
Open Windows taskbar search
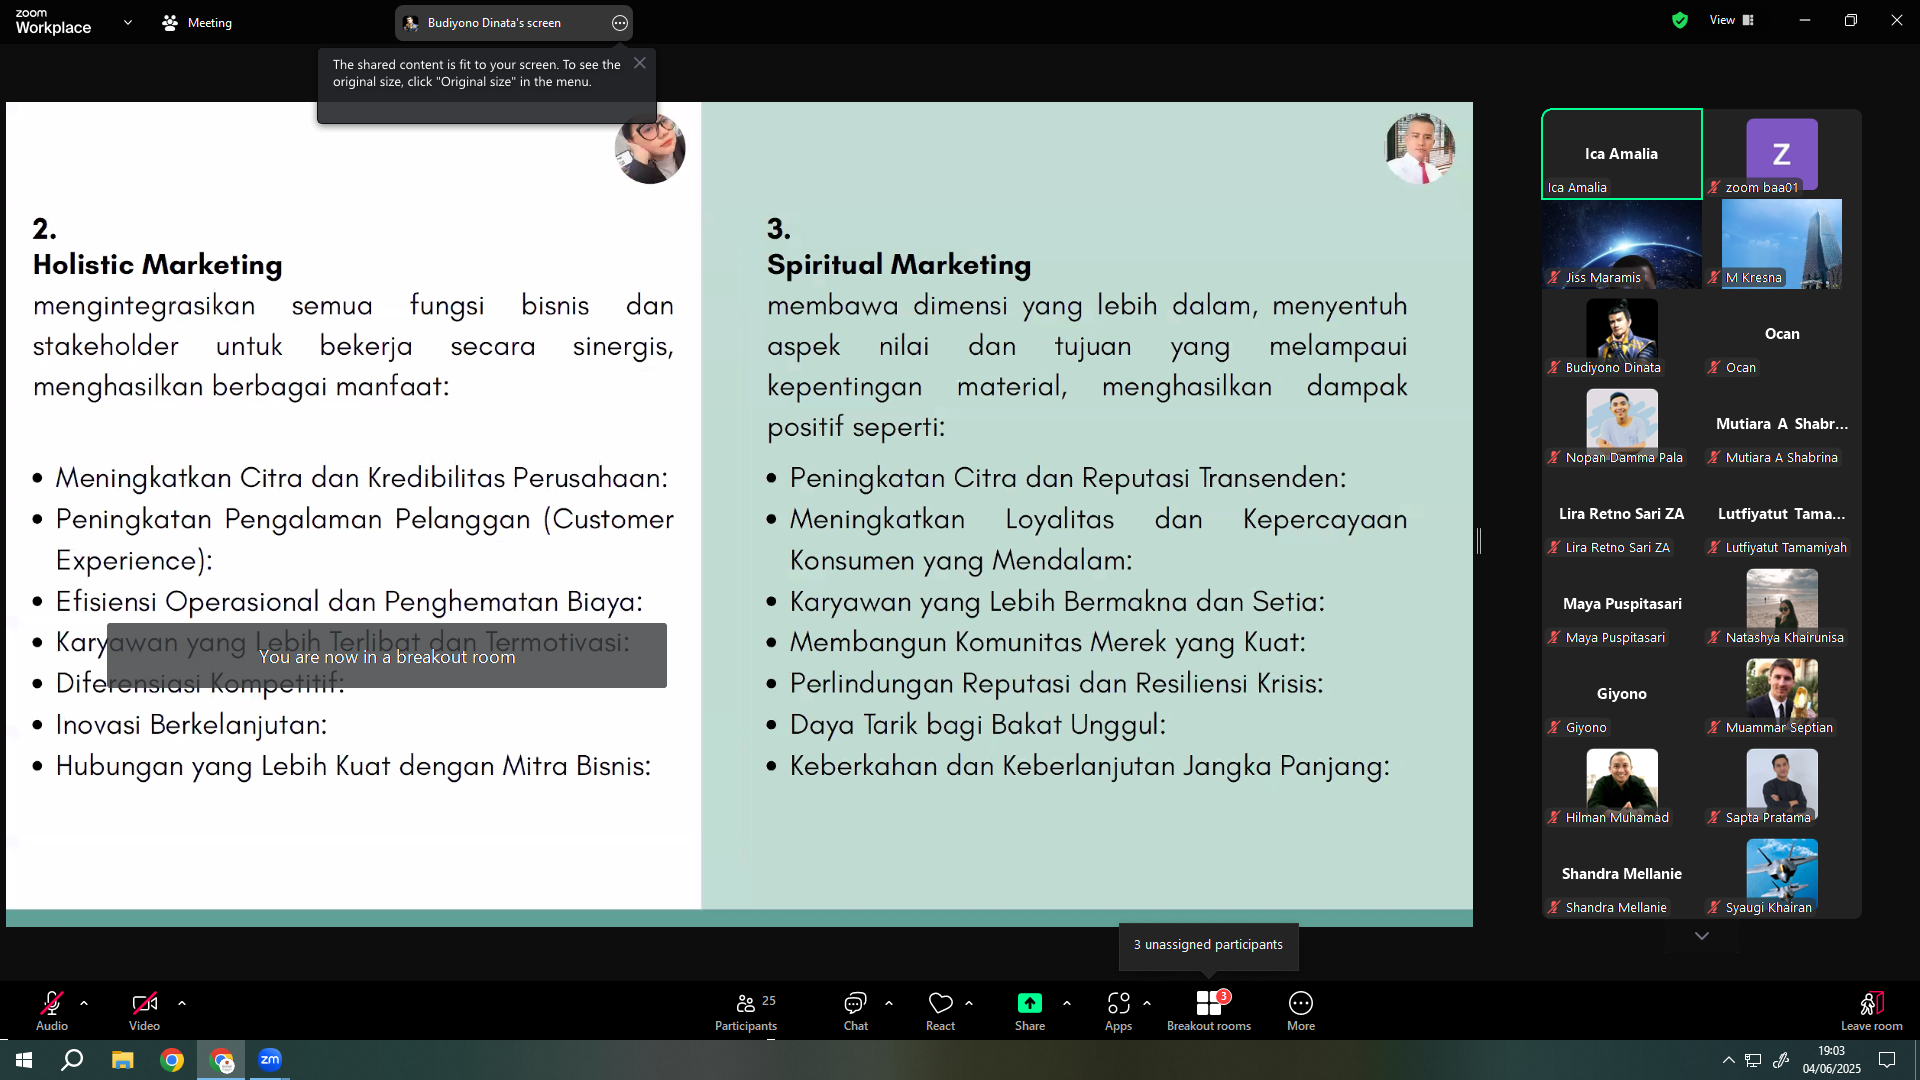[x=72, y=1060]
